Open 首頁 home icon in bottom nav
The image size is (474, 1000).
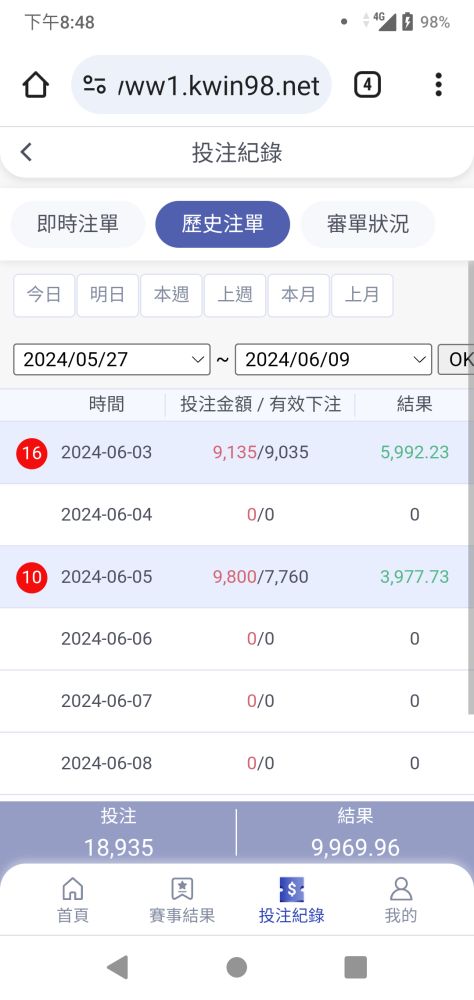click(73, 889)
